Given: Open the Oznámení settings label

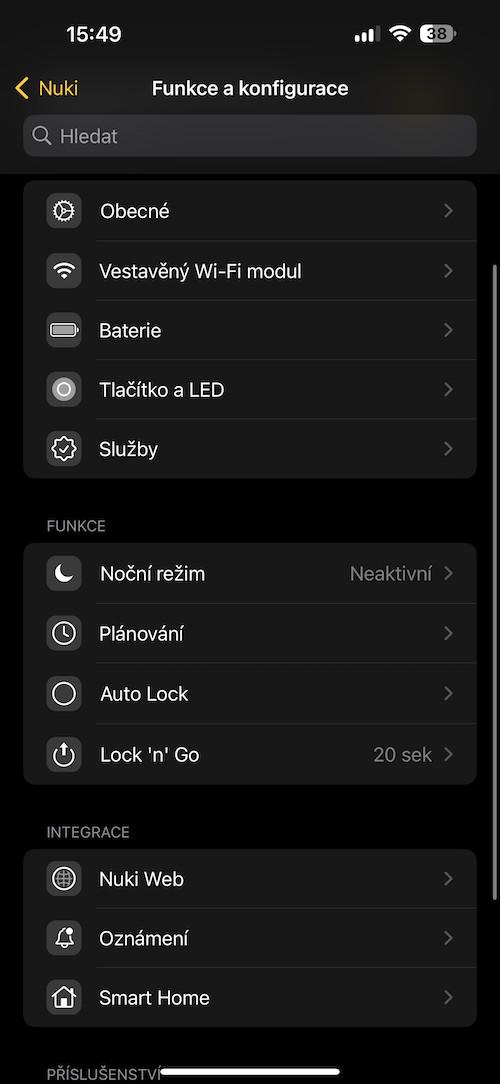Looking at the screenshot, I should point(144,939).
